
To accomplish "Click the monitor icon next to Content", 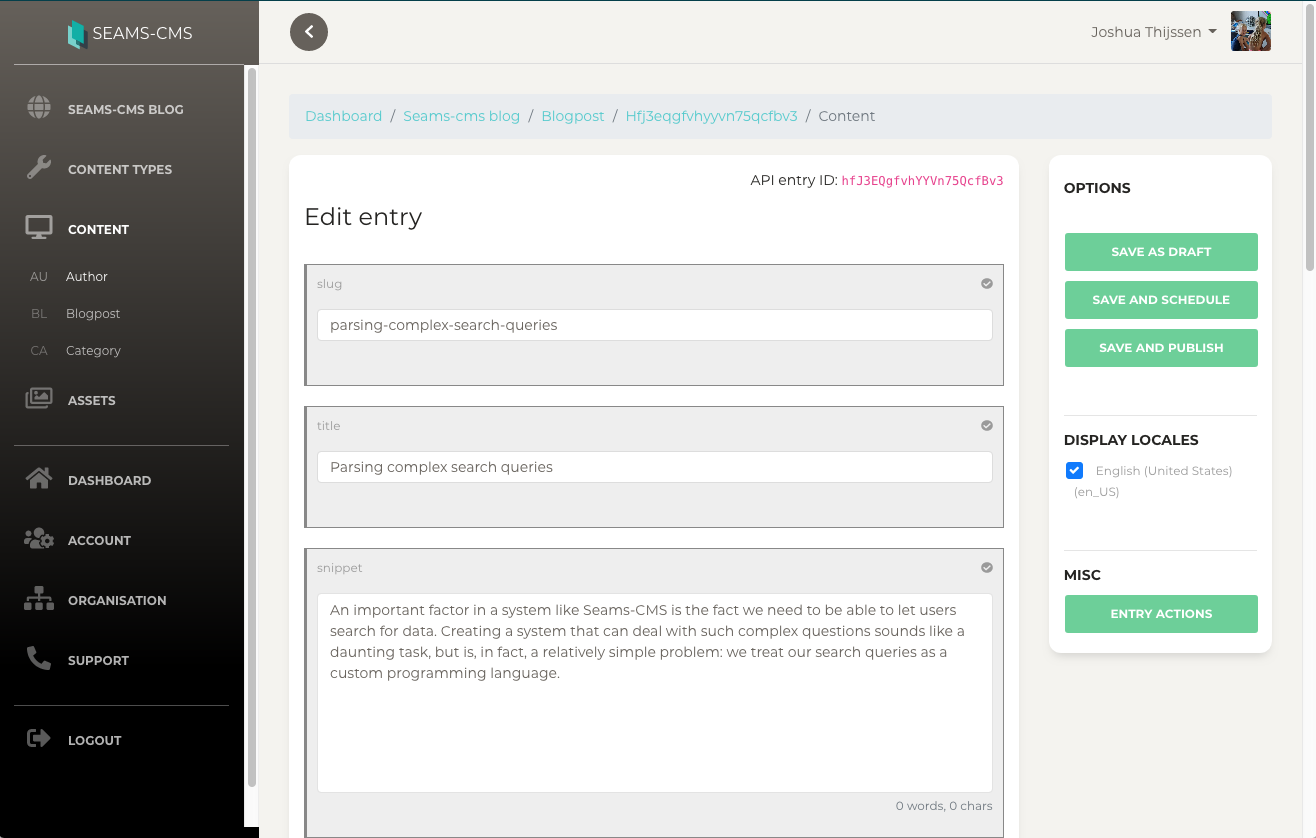I will click(39, 228).
